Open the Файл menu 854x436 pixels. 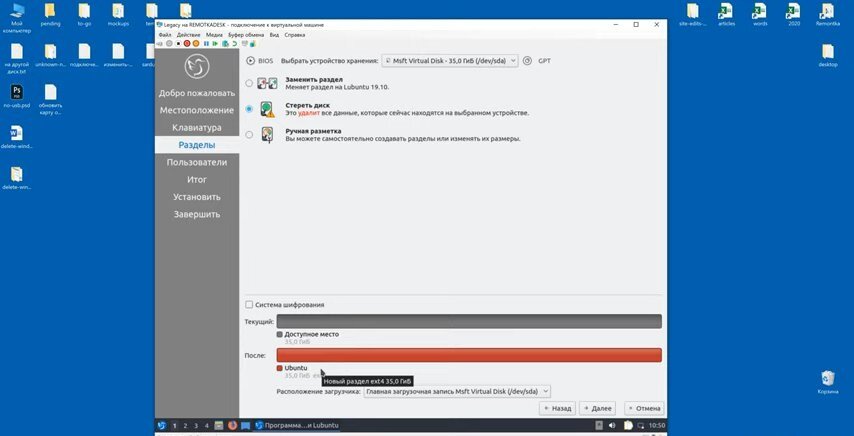(x=164, y=35)
